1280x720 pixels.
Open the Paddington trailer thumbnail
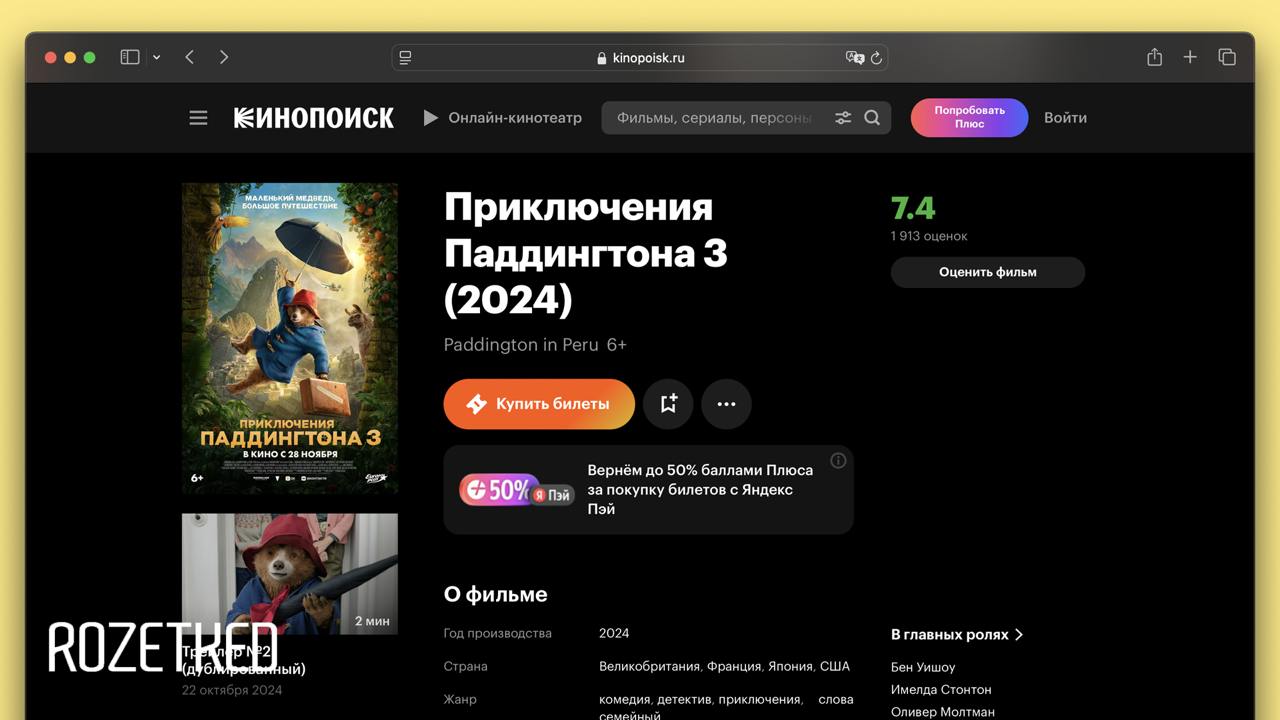pyautogui.click(x=290, y=574)
